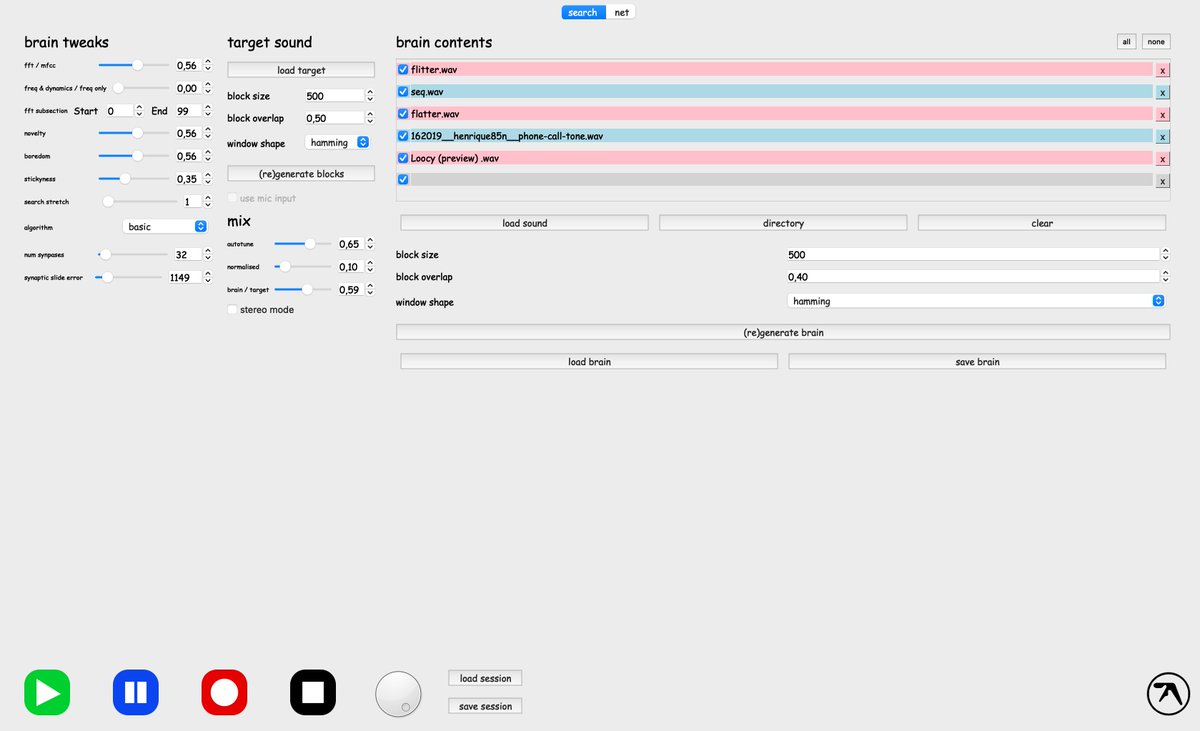Start recording with the red record button
Screen dimensions: 1200x731
[224, 692]
